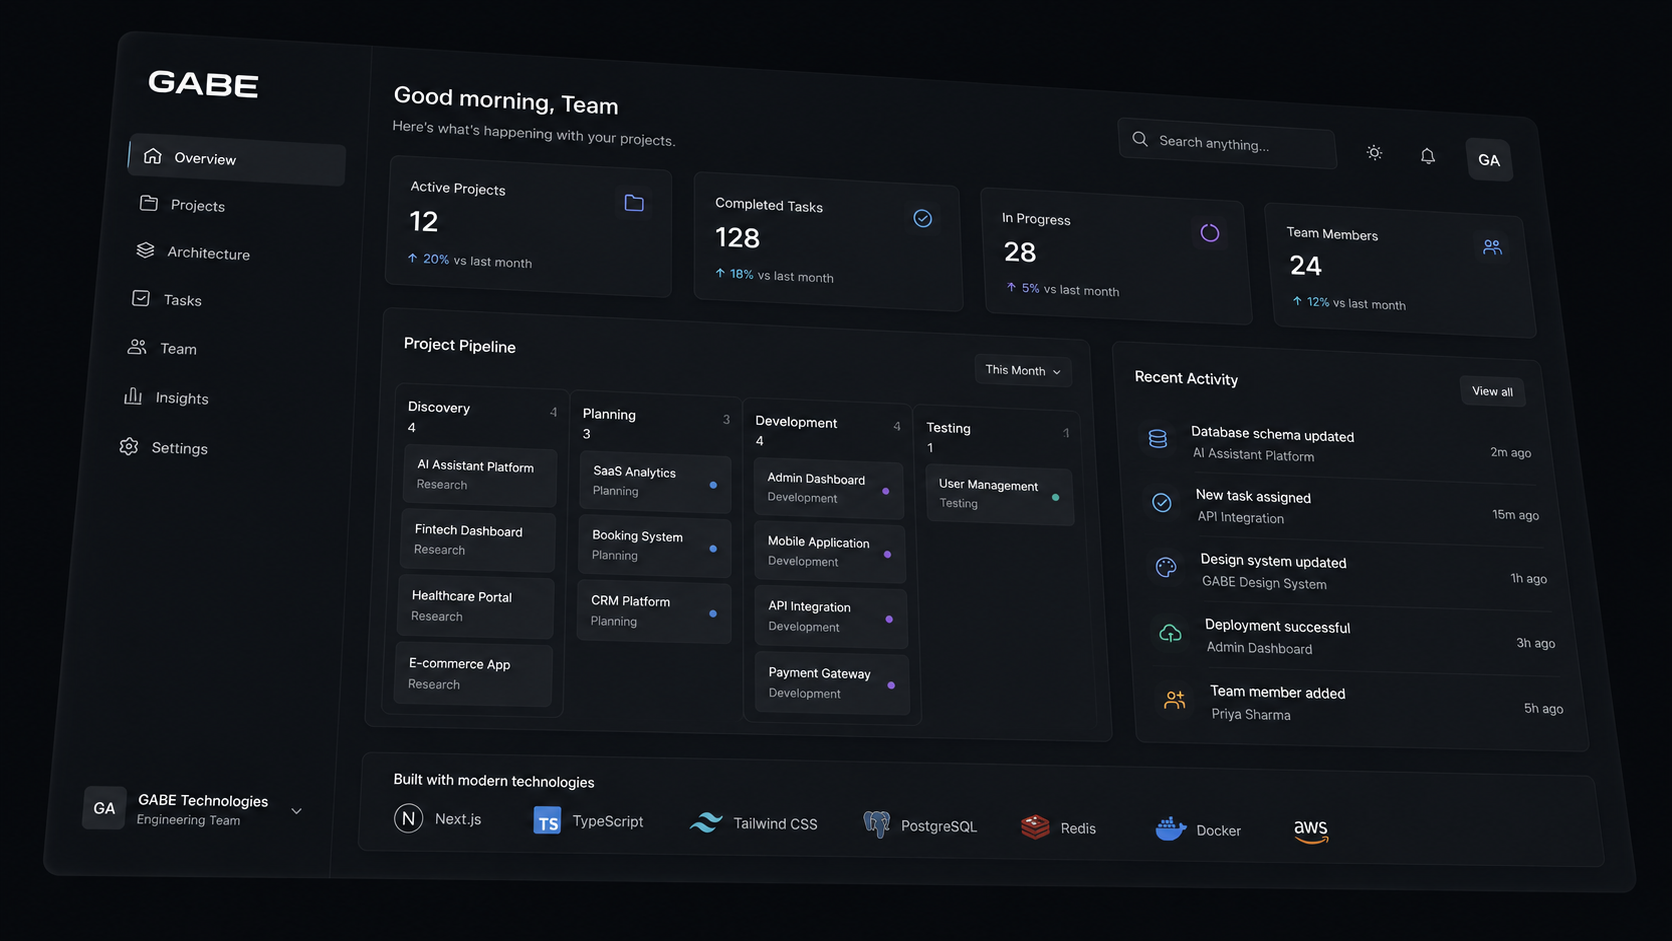The width and height of the screenshot is (1672, 941).
Task: Open the AI Assistant Platform card
Action: click(480, 475)
